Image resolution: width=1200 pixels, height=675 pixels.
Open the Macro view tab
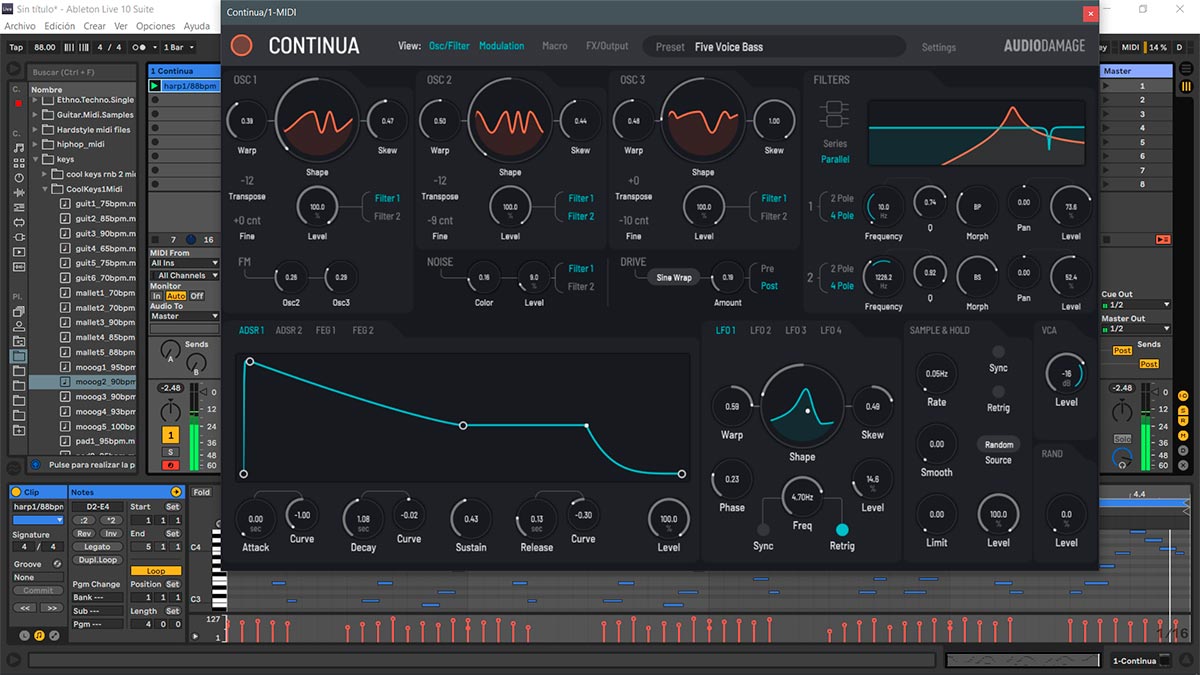(x=555, y=46)
